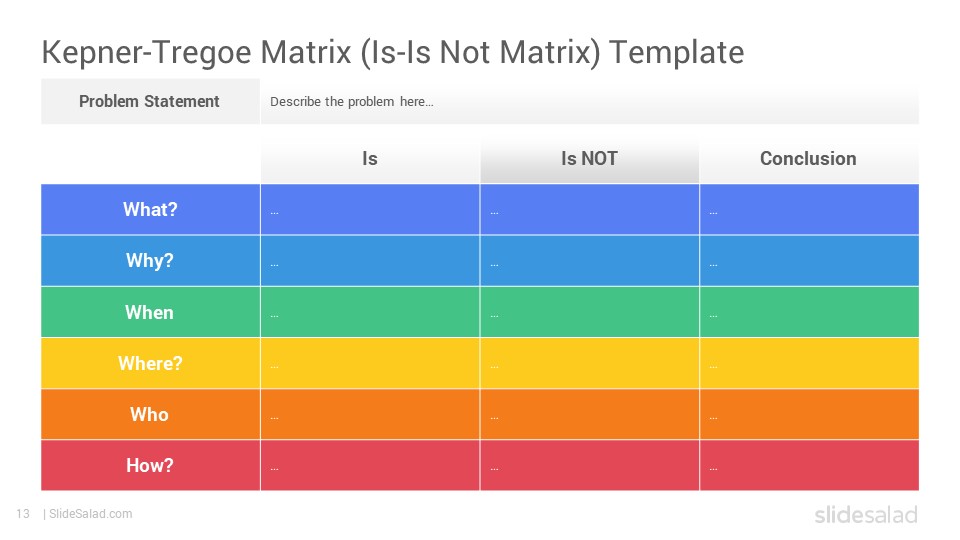Select the 'Is NOT' column header
Screen dimensions: 960x540
(590, 159)
